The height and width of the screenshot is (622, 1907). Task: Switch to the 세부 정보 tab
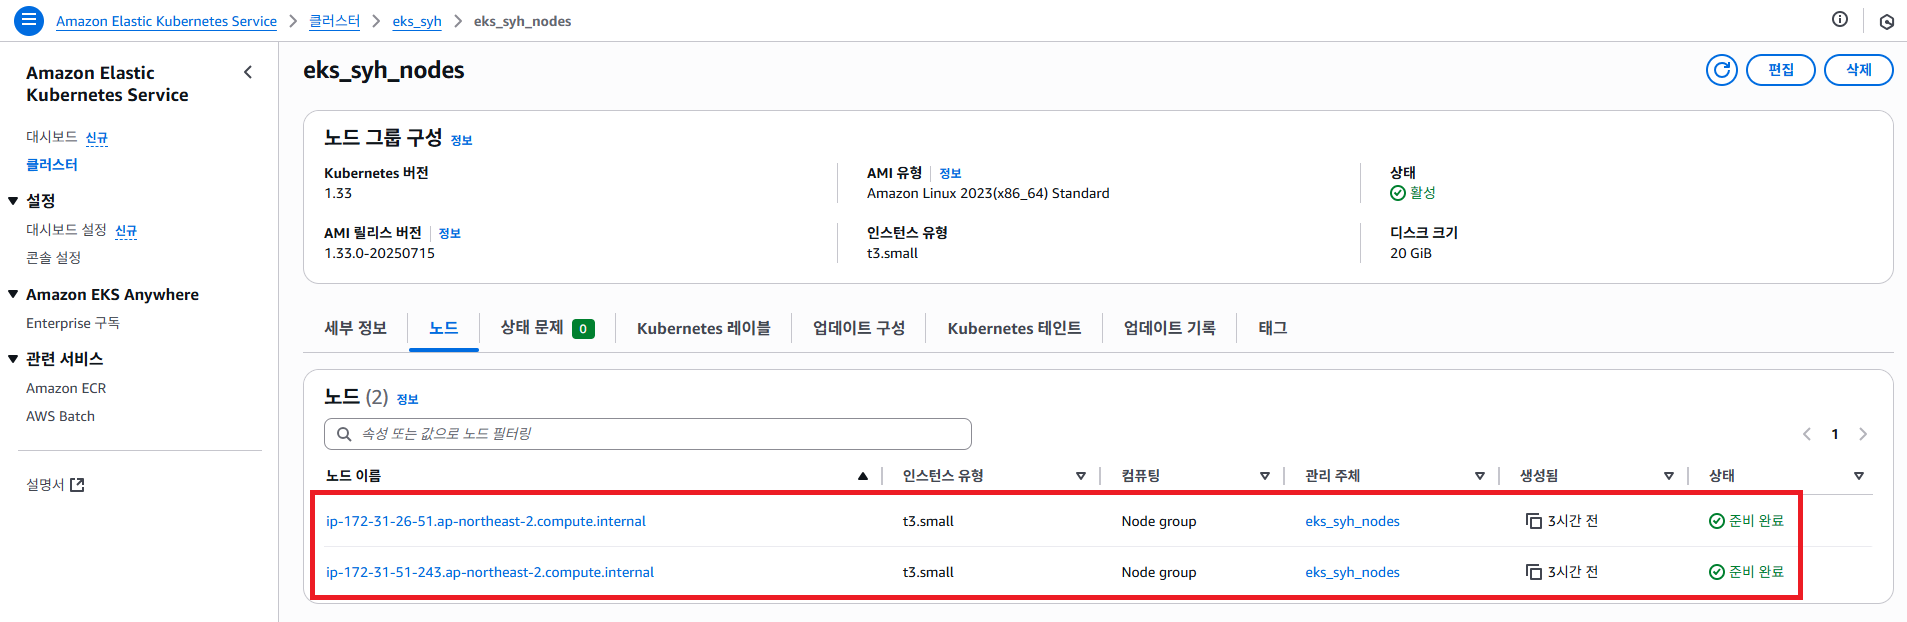coord(355,328)
